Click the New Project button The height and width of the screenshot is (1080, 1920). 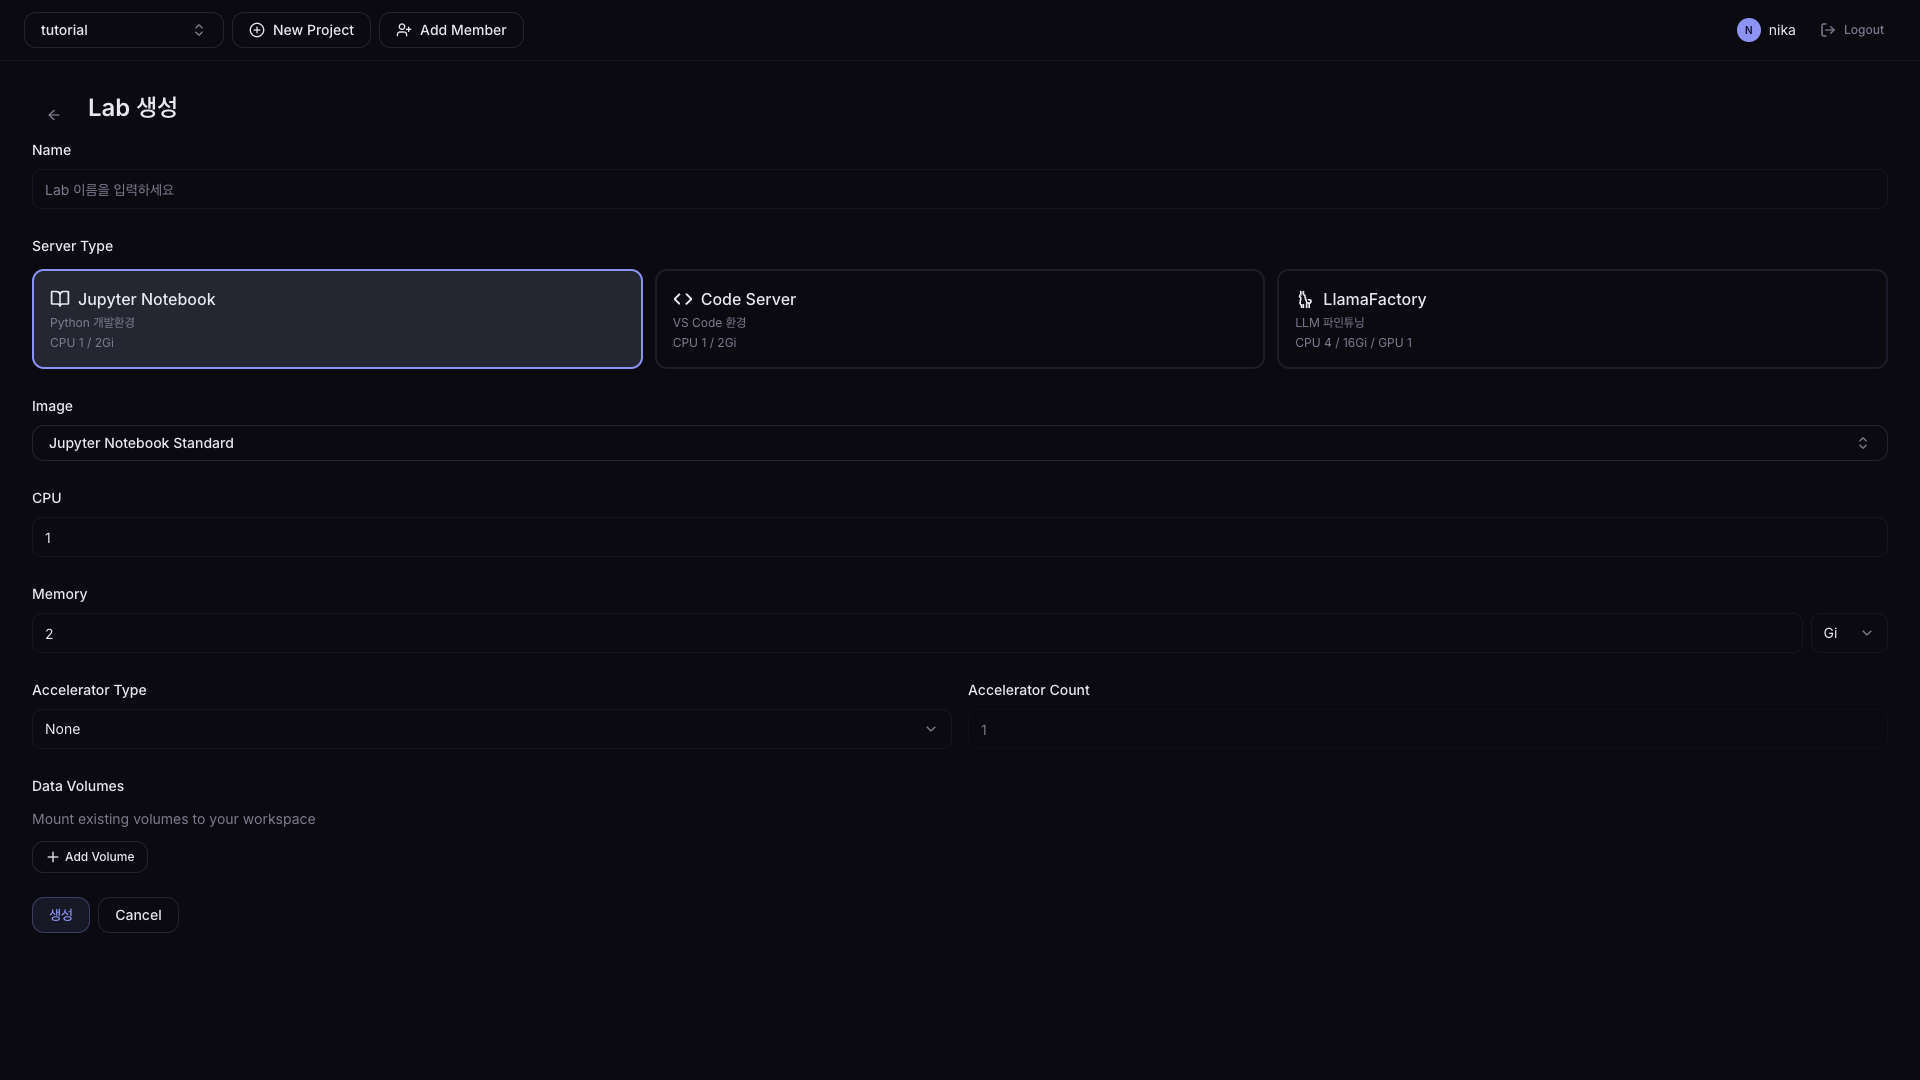coord(301,30)
